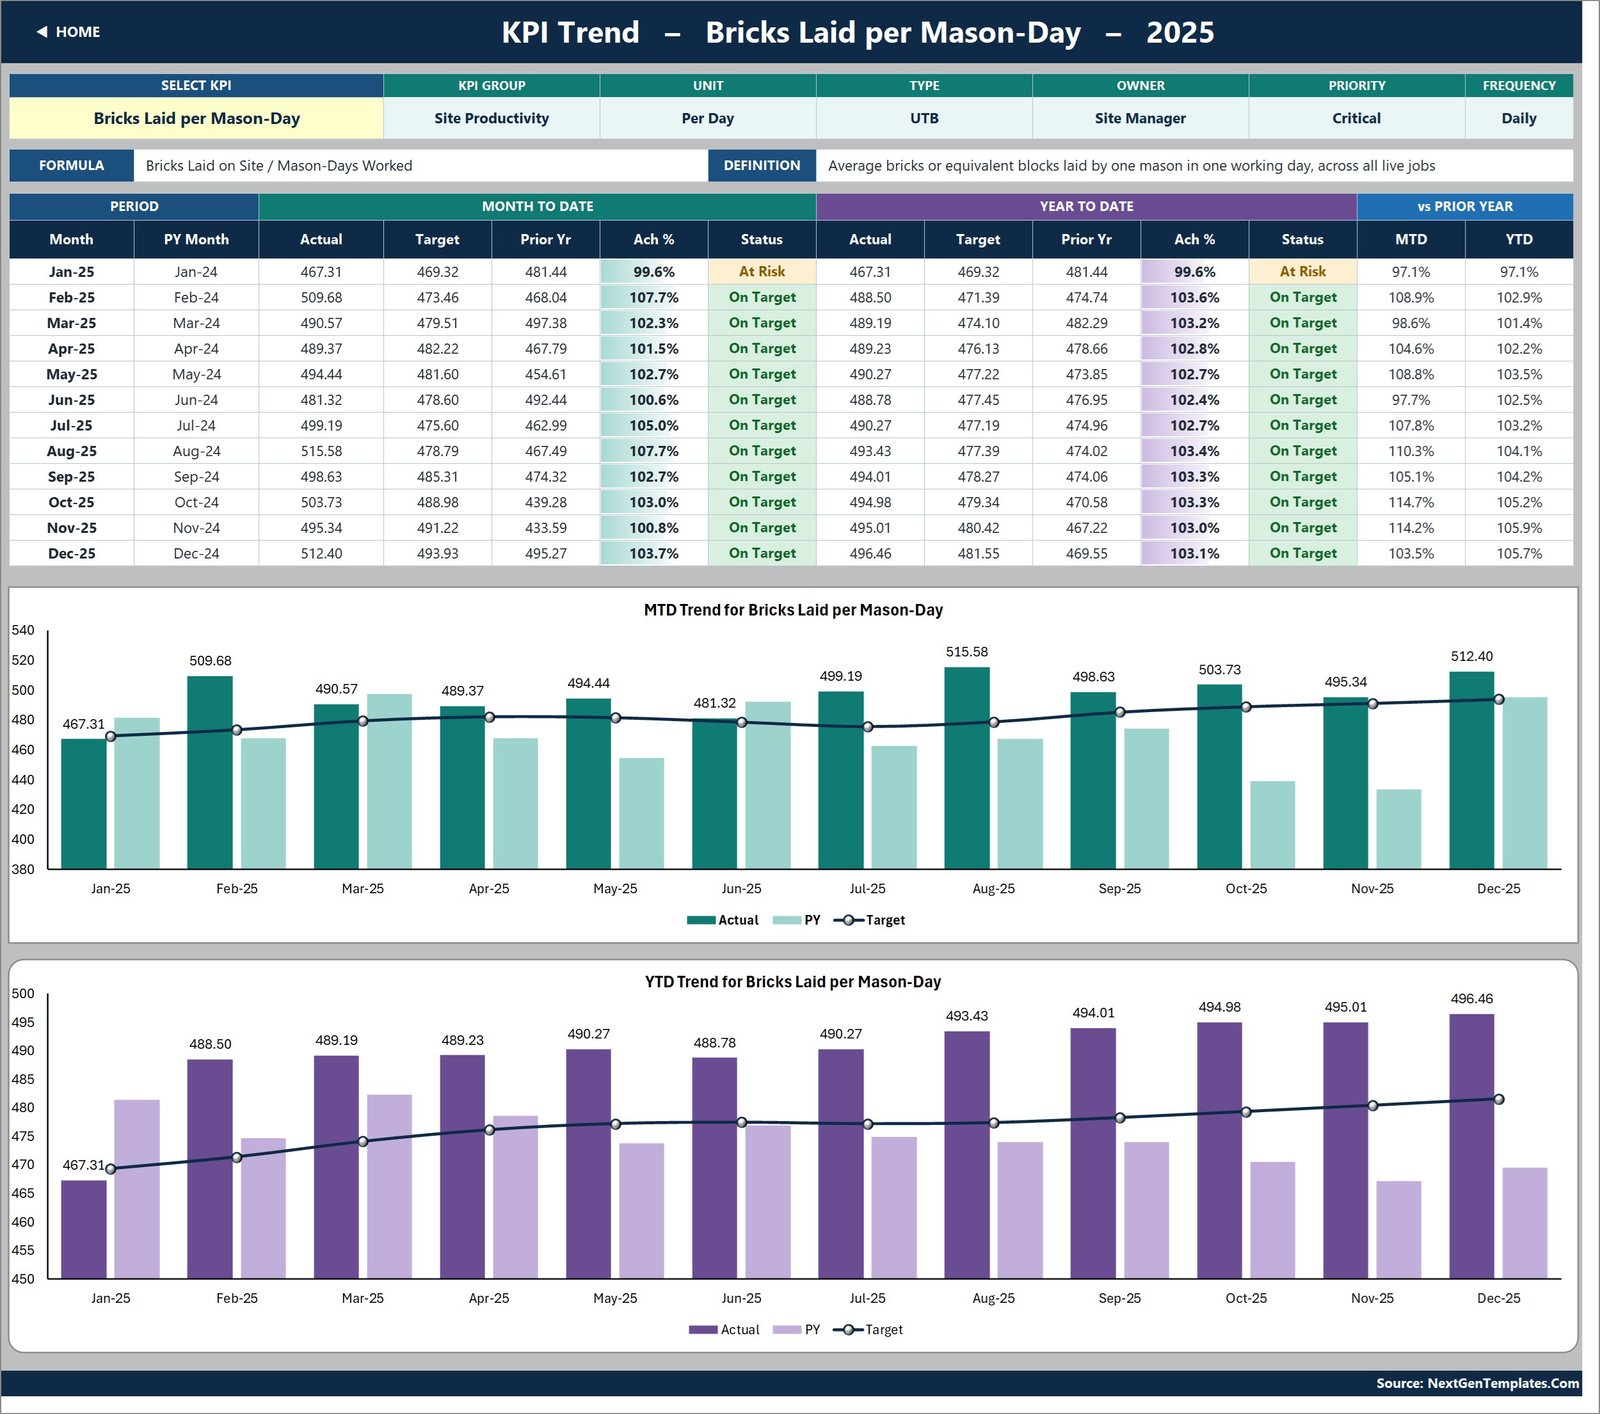The image size is (1600, 1414).
Task: Click the At Risk YTD status for Jan-25
Action: [x=1302, y=272]
